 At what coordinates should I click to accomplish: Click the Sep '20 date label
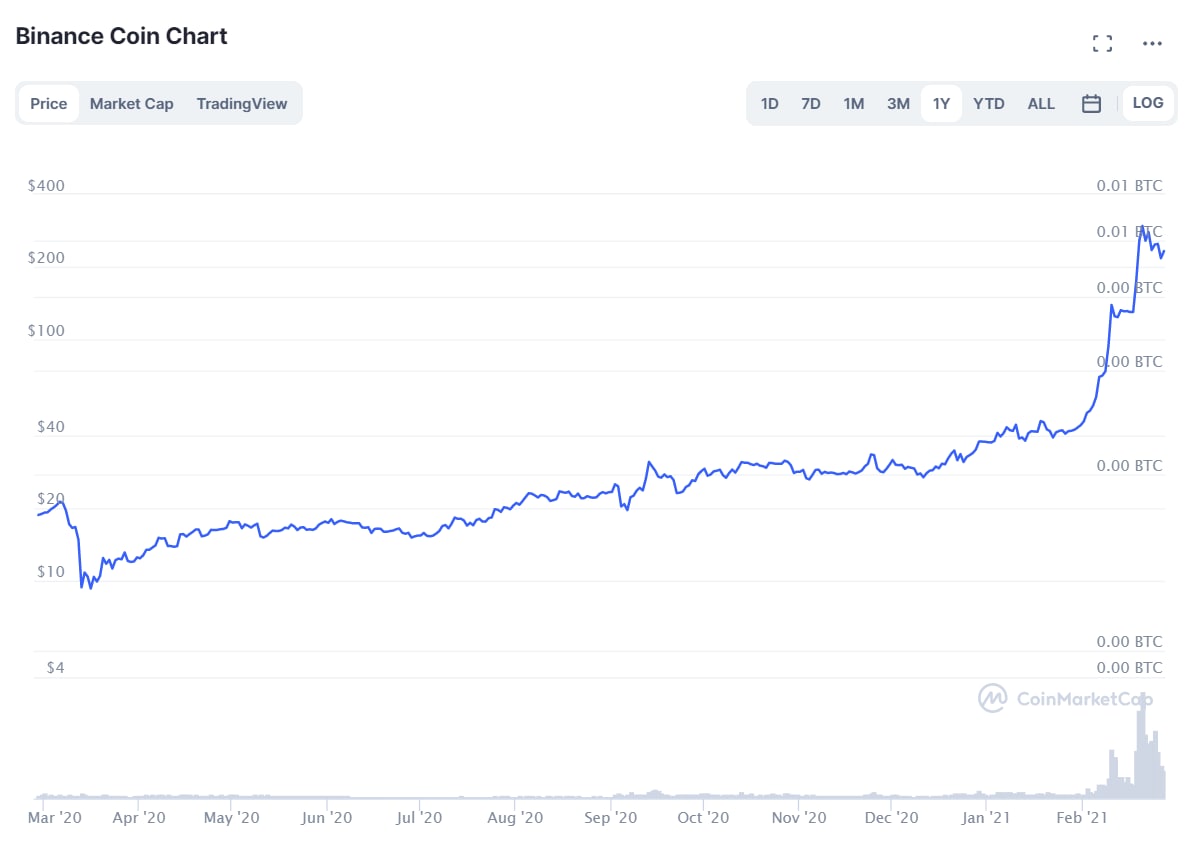pos(610,817)
